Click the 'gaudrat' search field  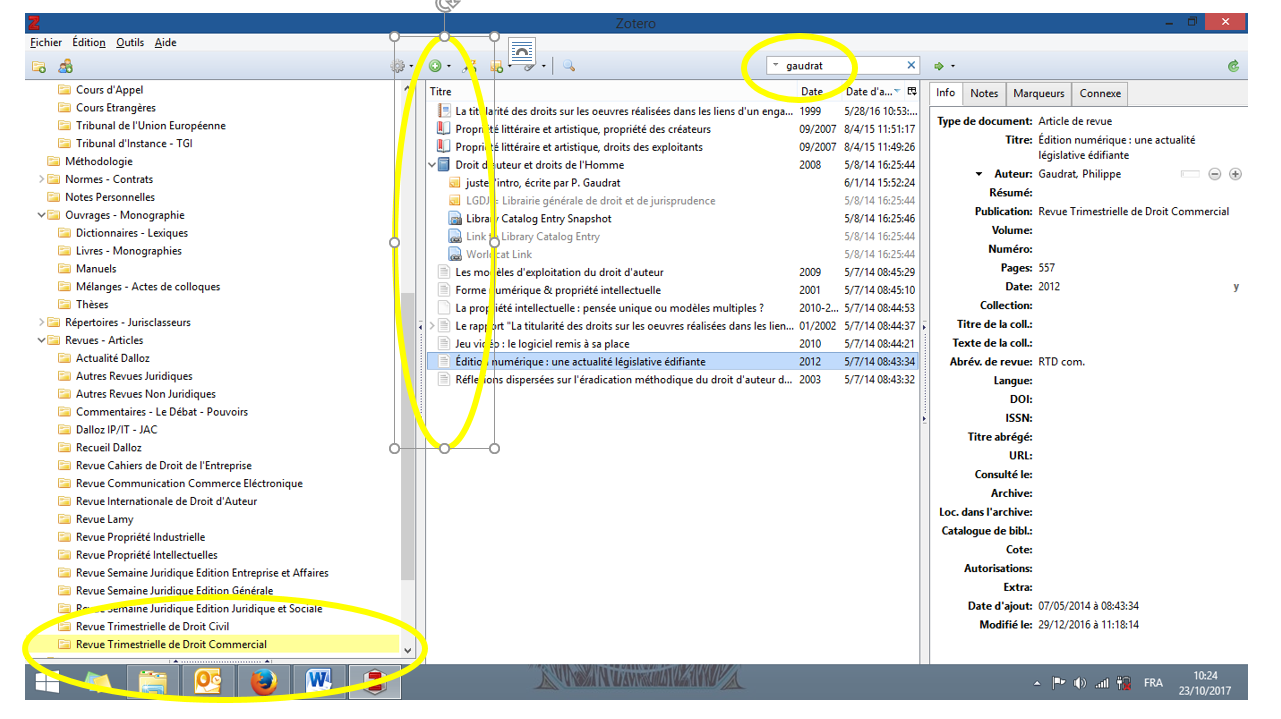point(840,66)
